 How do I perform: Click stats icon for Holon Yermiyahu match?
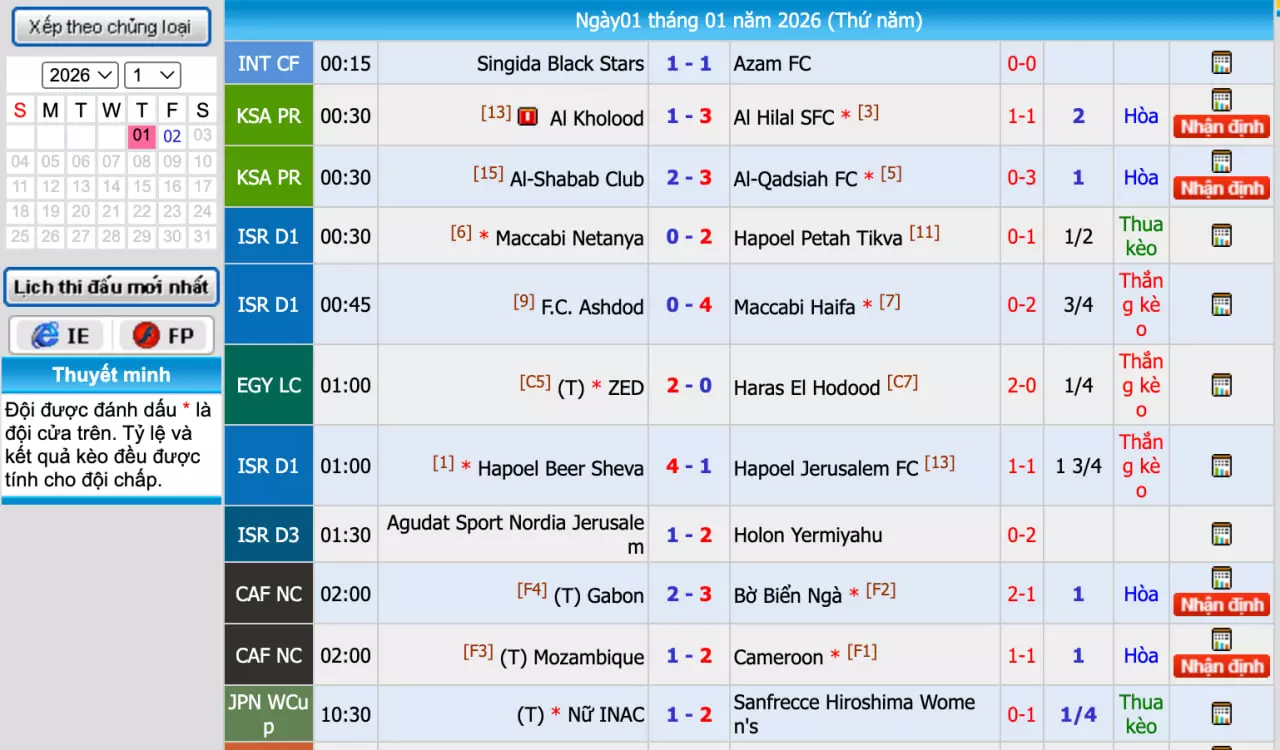pos(1221,534)
